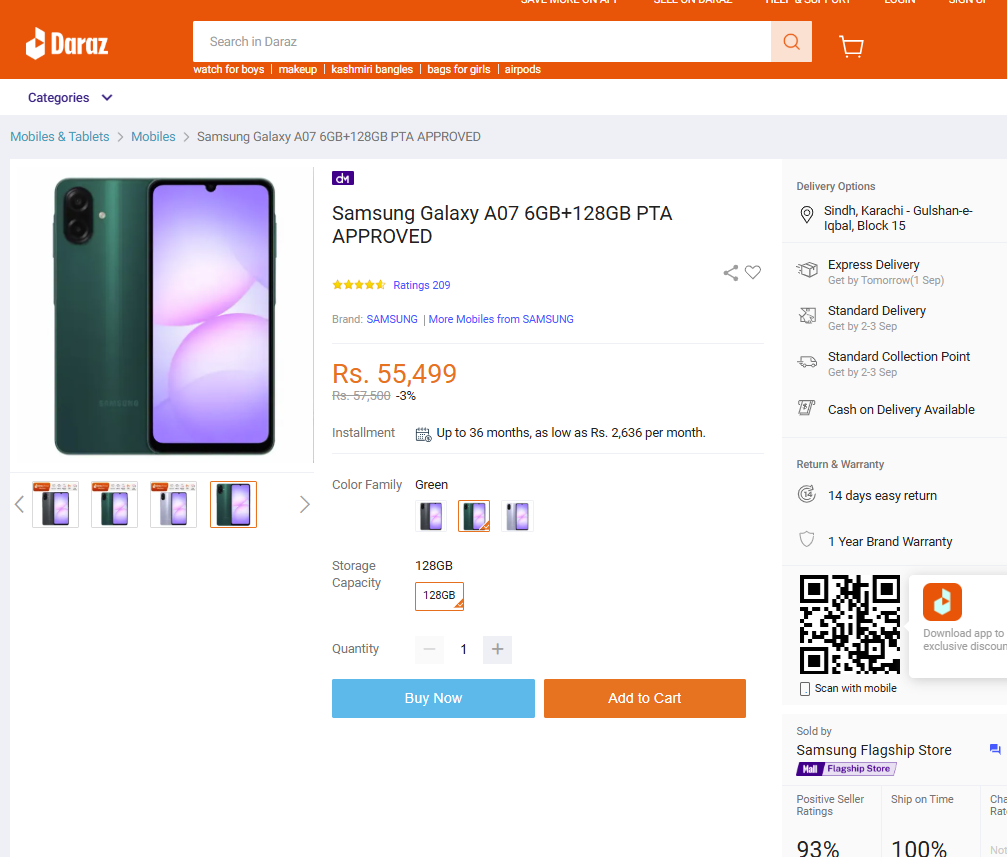Open Mobiles & Tablets breadcrumb
This screenshot has height=857, width=1007.
(x=60, y=137)
